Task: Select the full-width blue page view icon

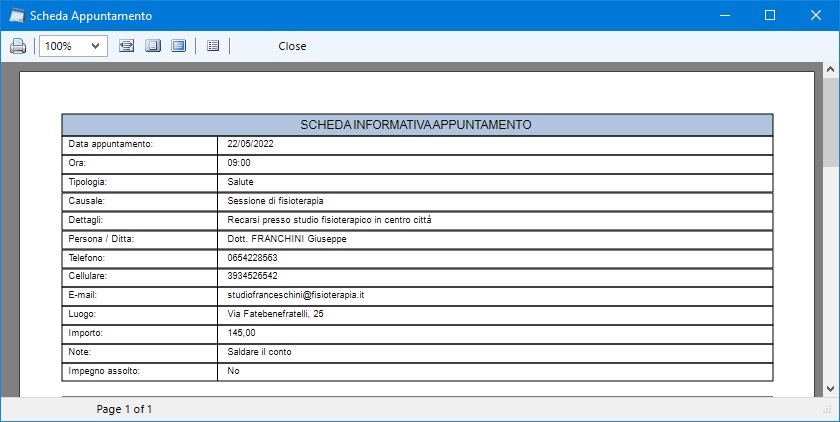Action: [178, 46]
